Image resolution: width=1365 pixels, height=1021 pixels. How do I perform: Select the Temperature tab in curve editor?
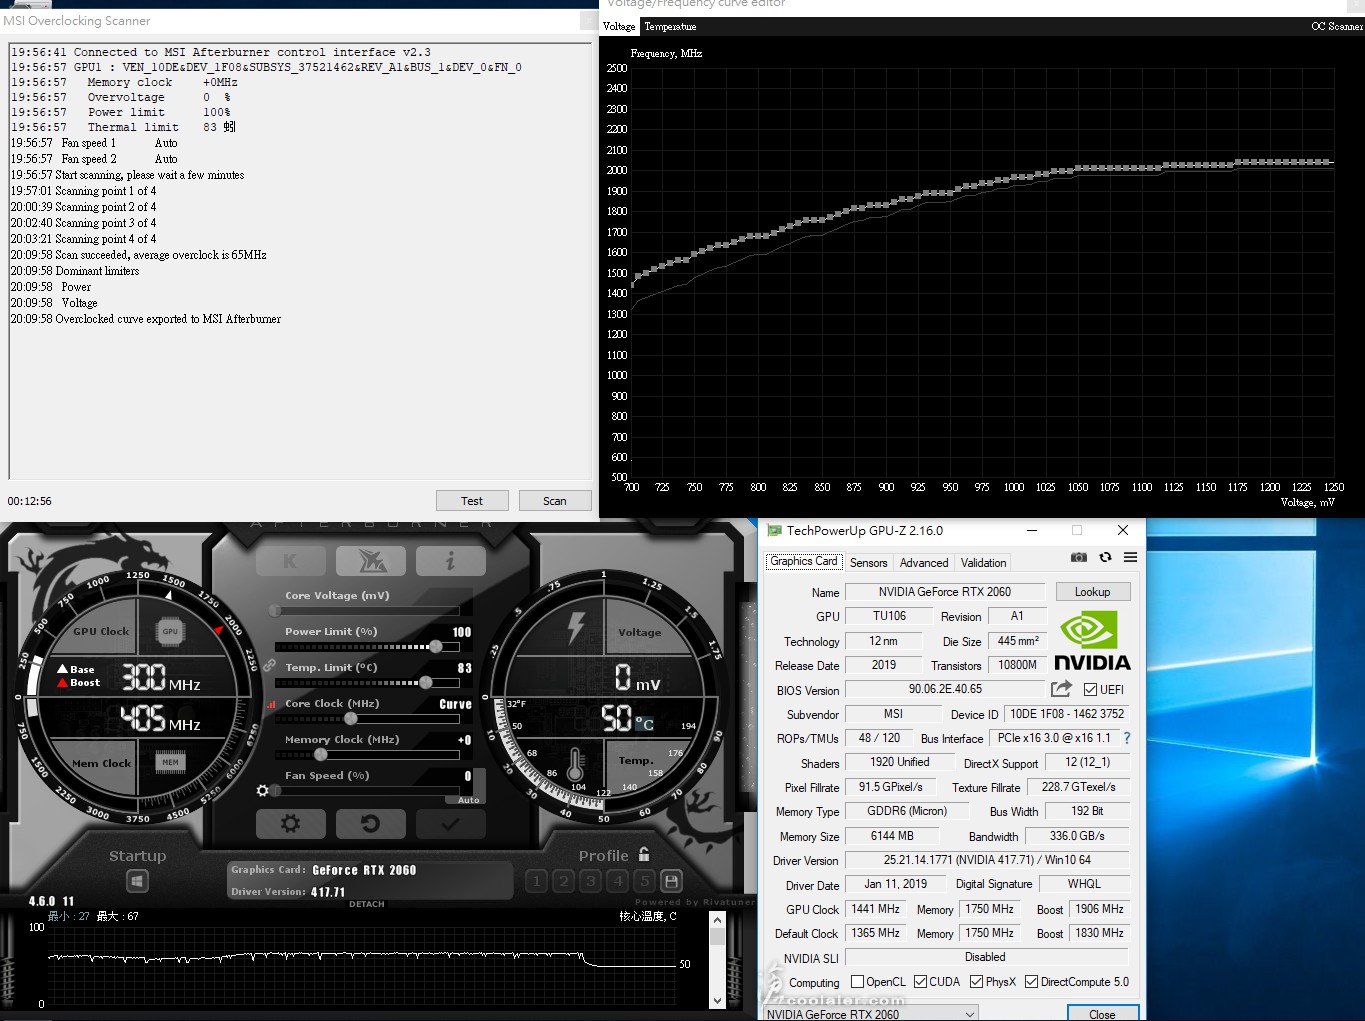[x=670, y=26]
